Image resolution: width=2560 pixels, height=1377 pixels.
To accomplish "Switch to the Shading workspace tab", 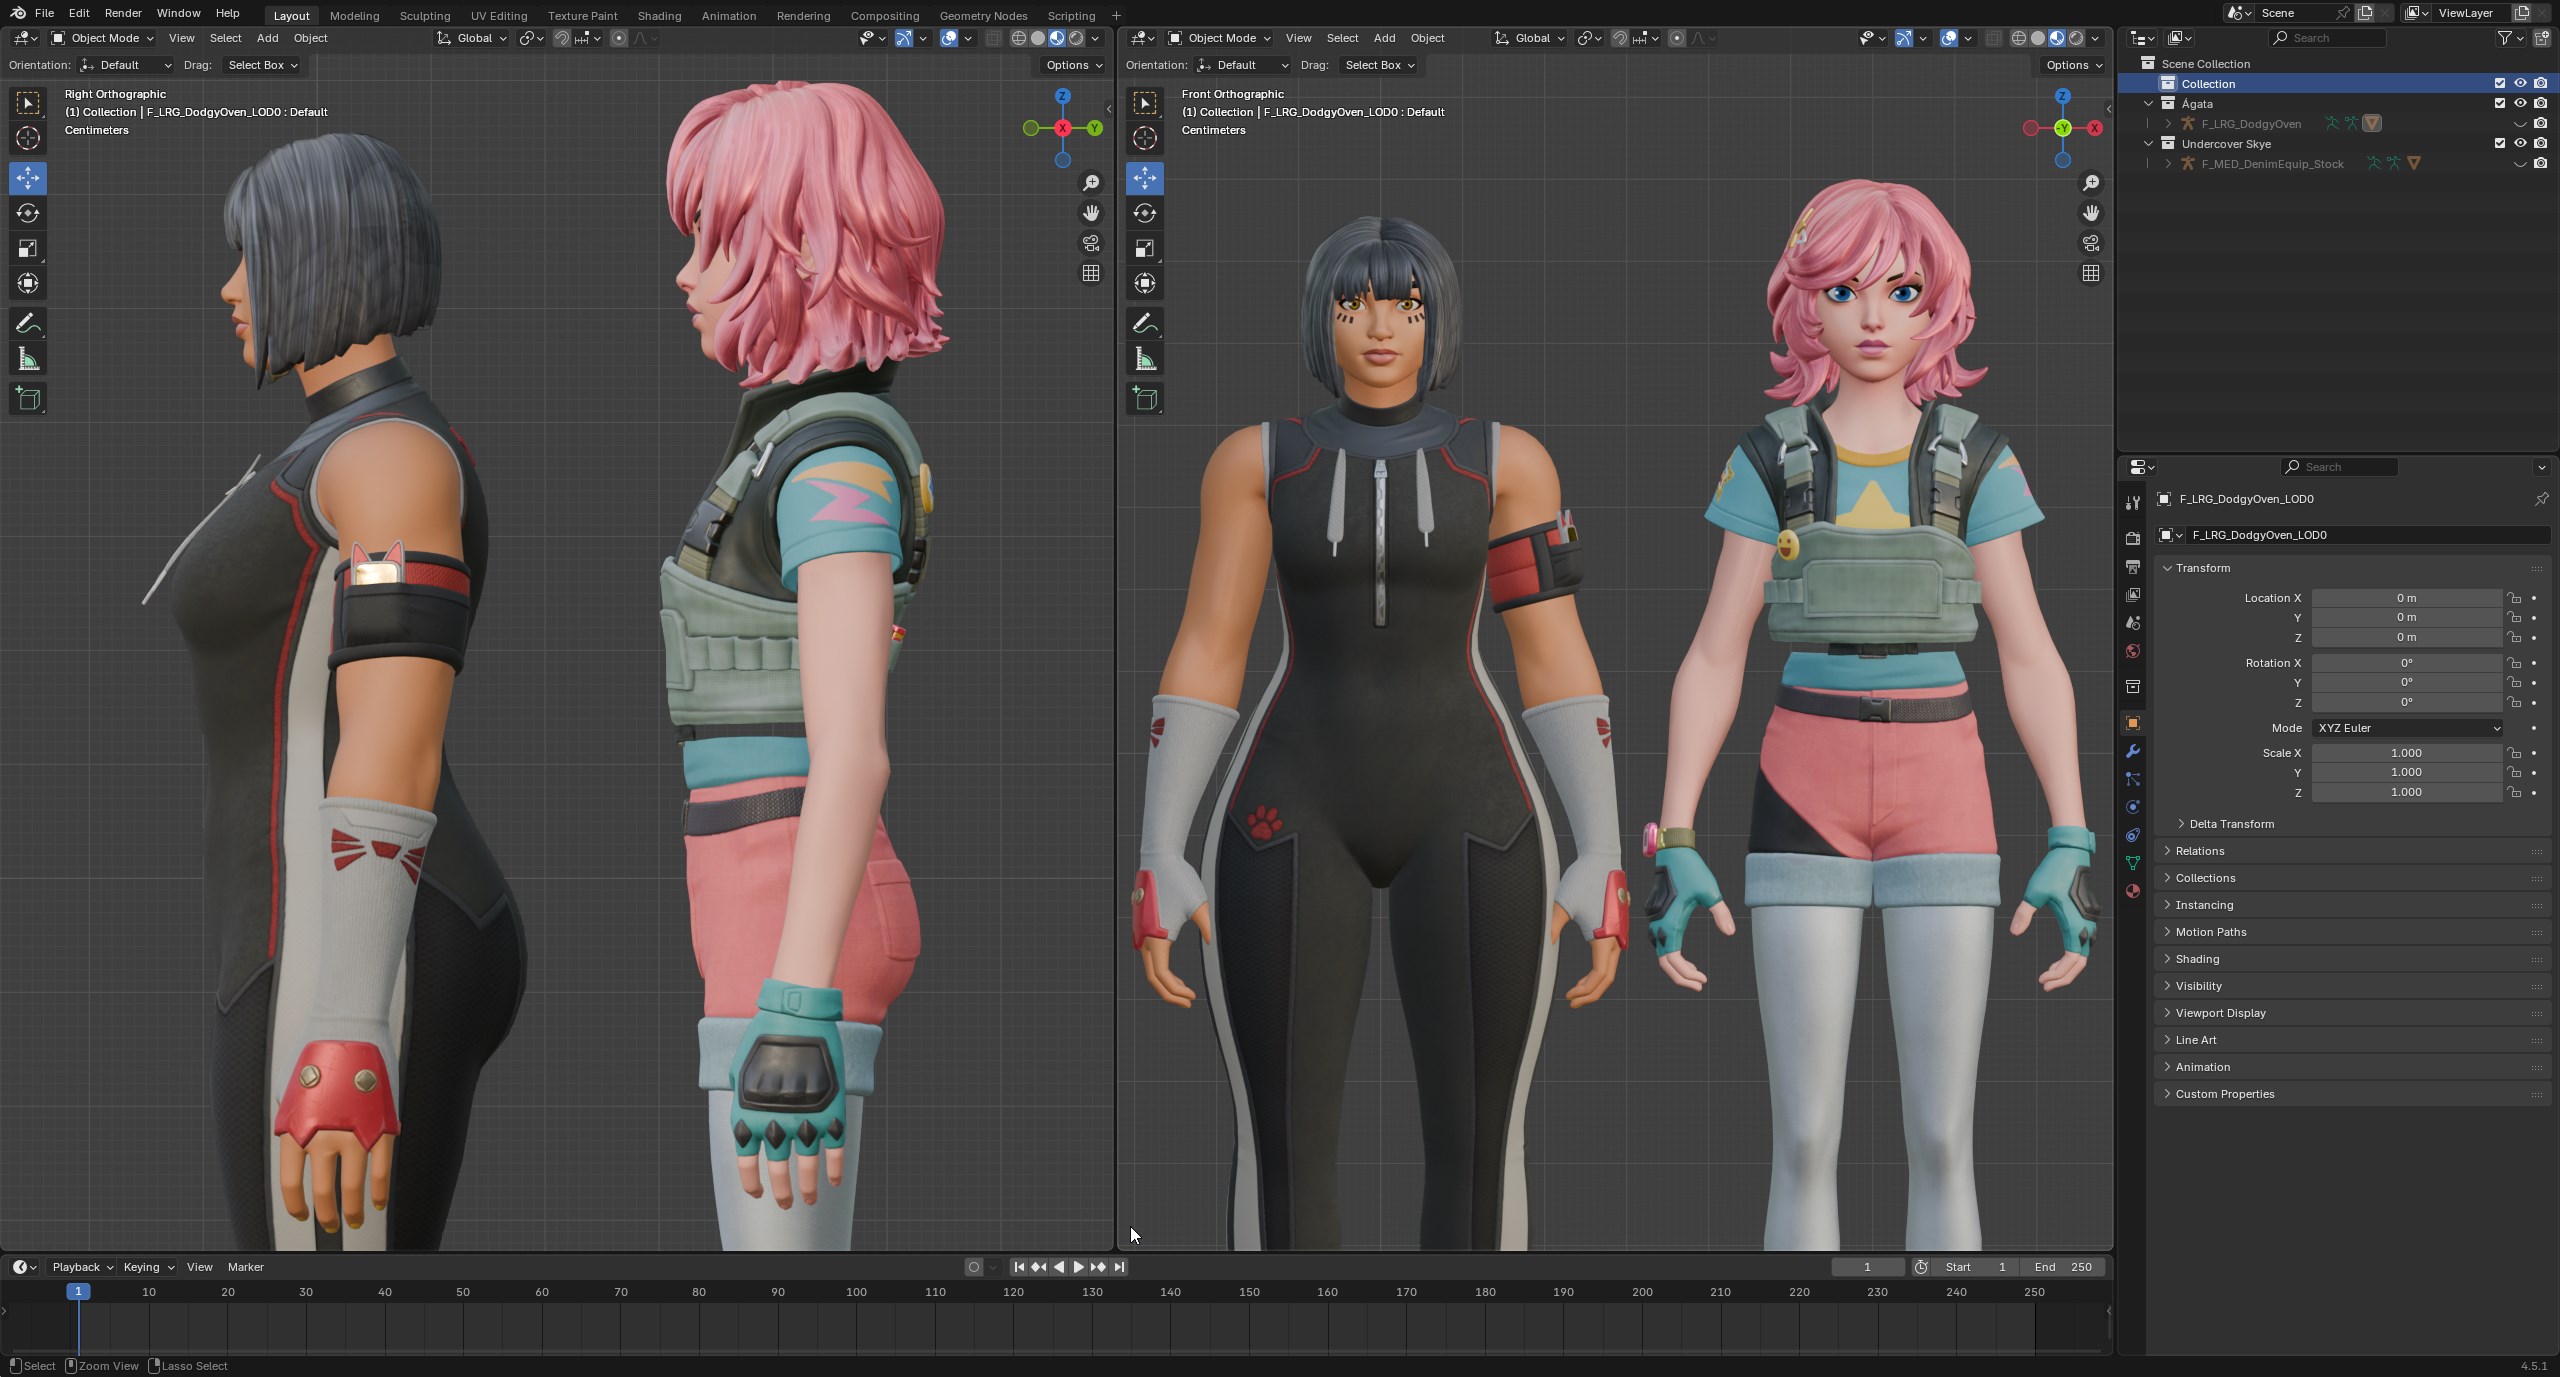I will pos(659,15).
